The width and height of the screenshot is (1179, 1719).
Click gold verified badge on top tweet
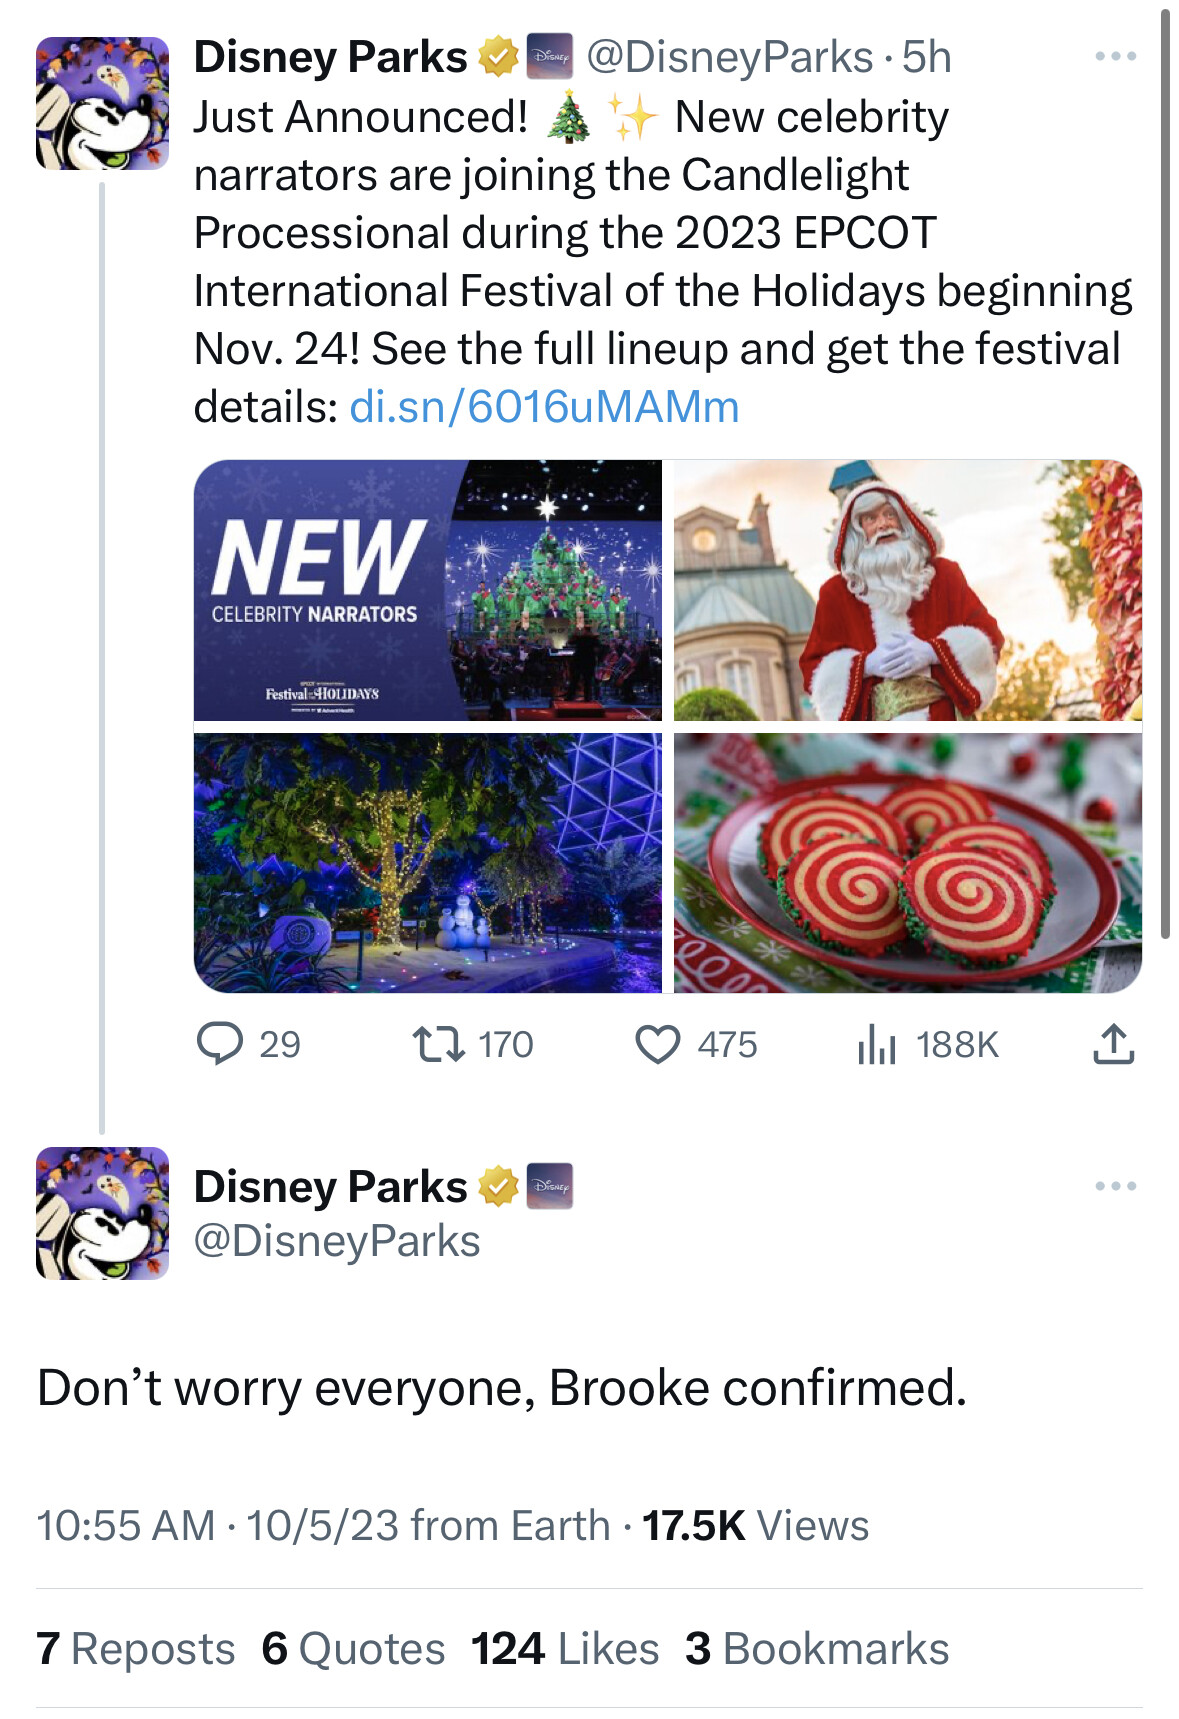pyautogui.click(x=497, y=57)
